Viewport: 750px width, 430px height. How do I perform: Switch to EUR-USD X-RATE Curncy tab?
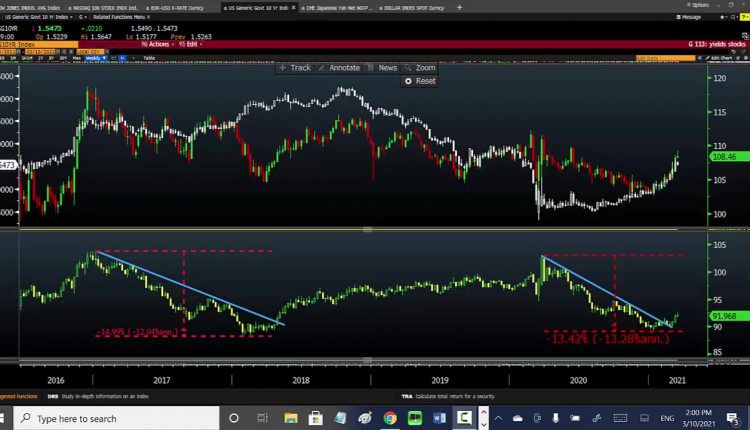(176, 8)
